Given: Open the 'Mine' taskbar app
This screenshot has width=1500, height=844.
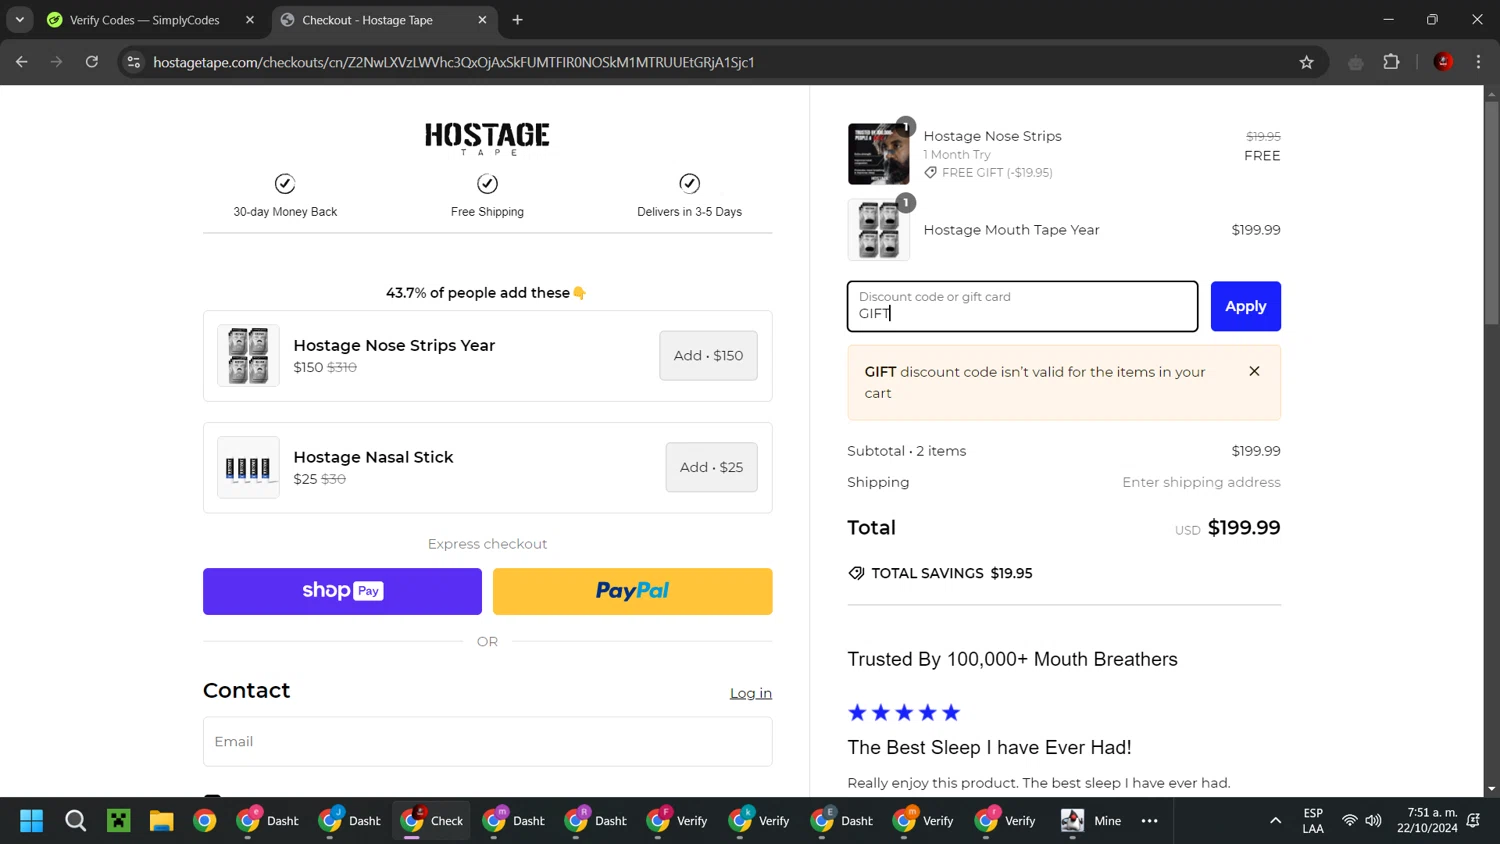Looking at the screenshot, I should [1092, 821].
